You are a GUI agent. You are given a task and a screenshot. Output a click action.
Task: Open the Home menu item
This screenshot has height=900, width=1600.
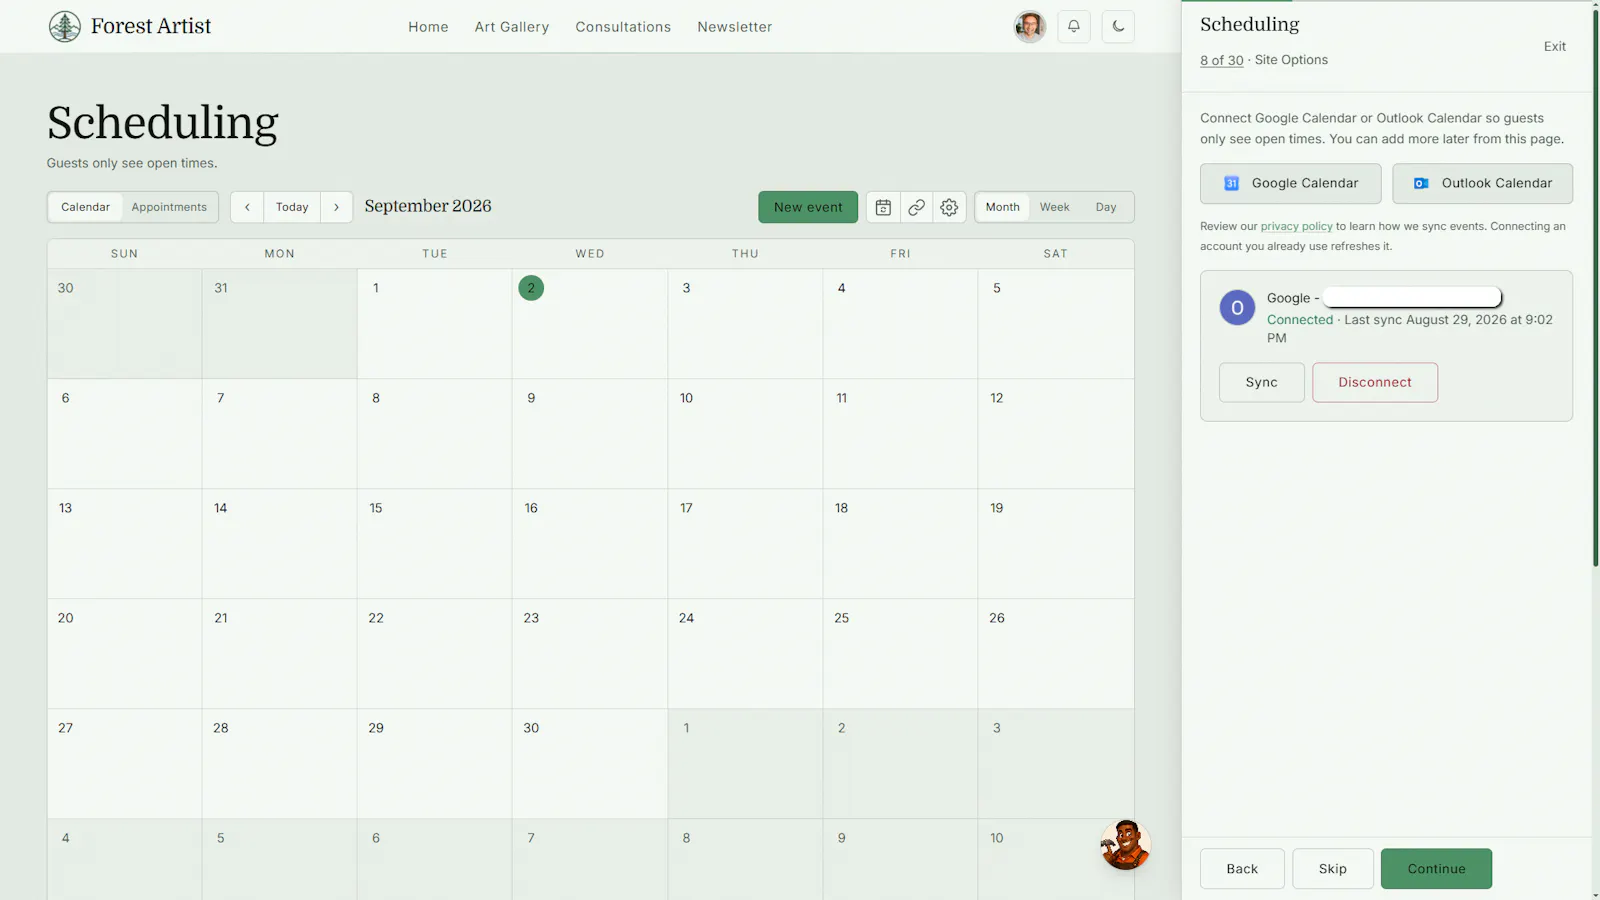tap(428, 27)
